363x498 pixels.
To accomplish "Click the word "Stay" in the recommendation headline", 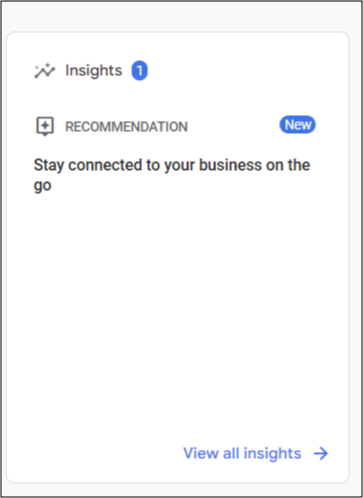I will [x=49, y=165].
